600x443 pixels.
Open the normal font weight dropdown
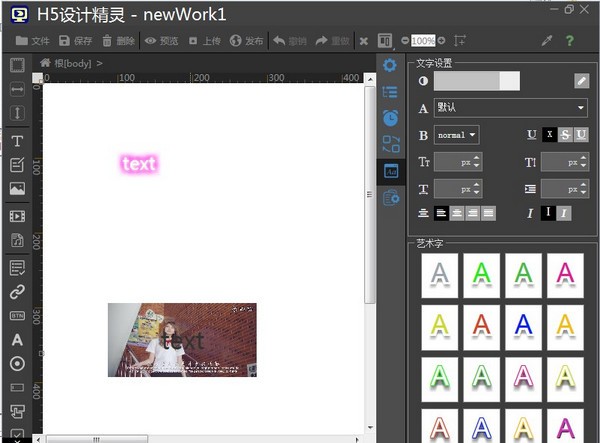(x=456, y=134)
